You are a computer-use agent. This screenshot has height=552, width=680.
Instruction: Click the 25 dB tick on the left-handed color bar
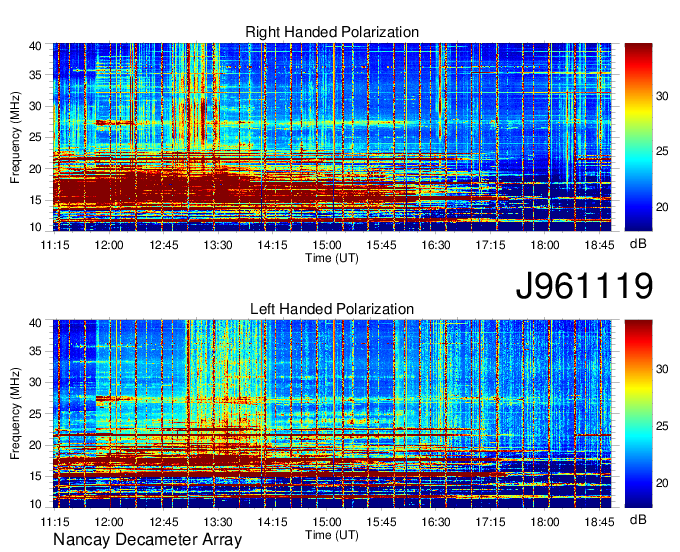(662, 426)
